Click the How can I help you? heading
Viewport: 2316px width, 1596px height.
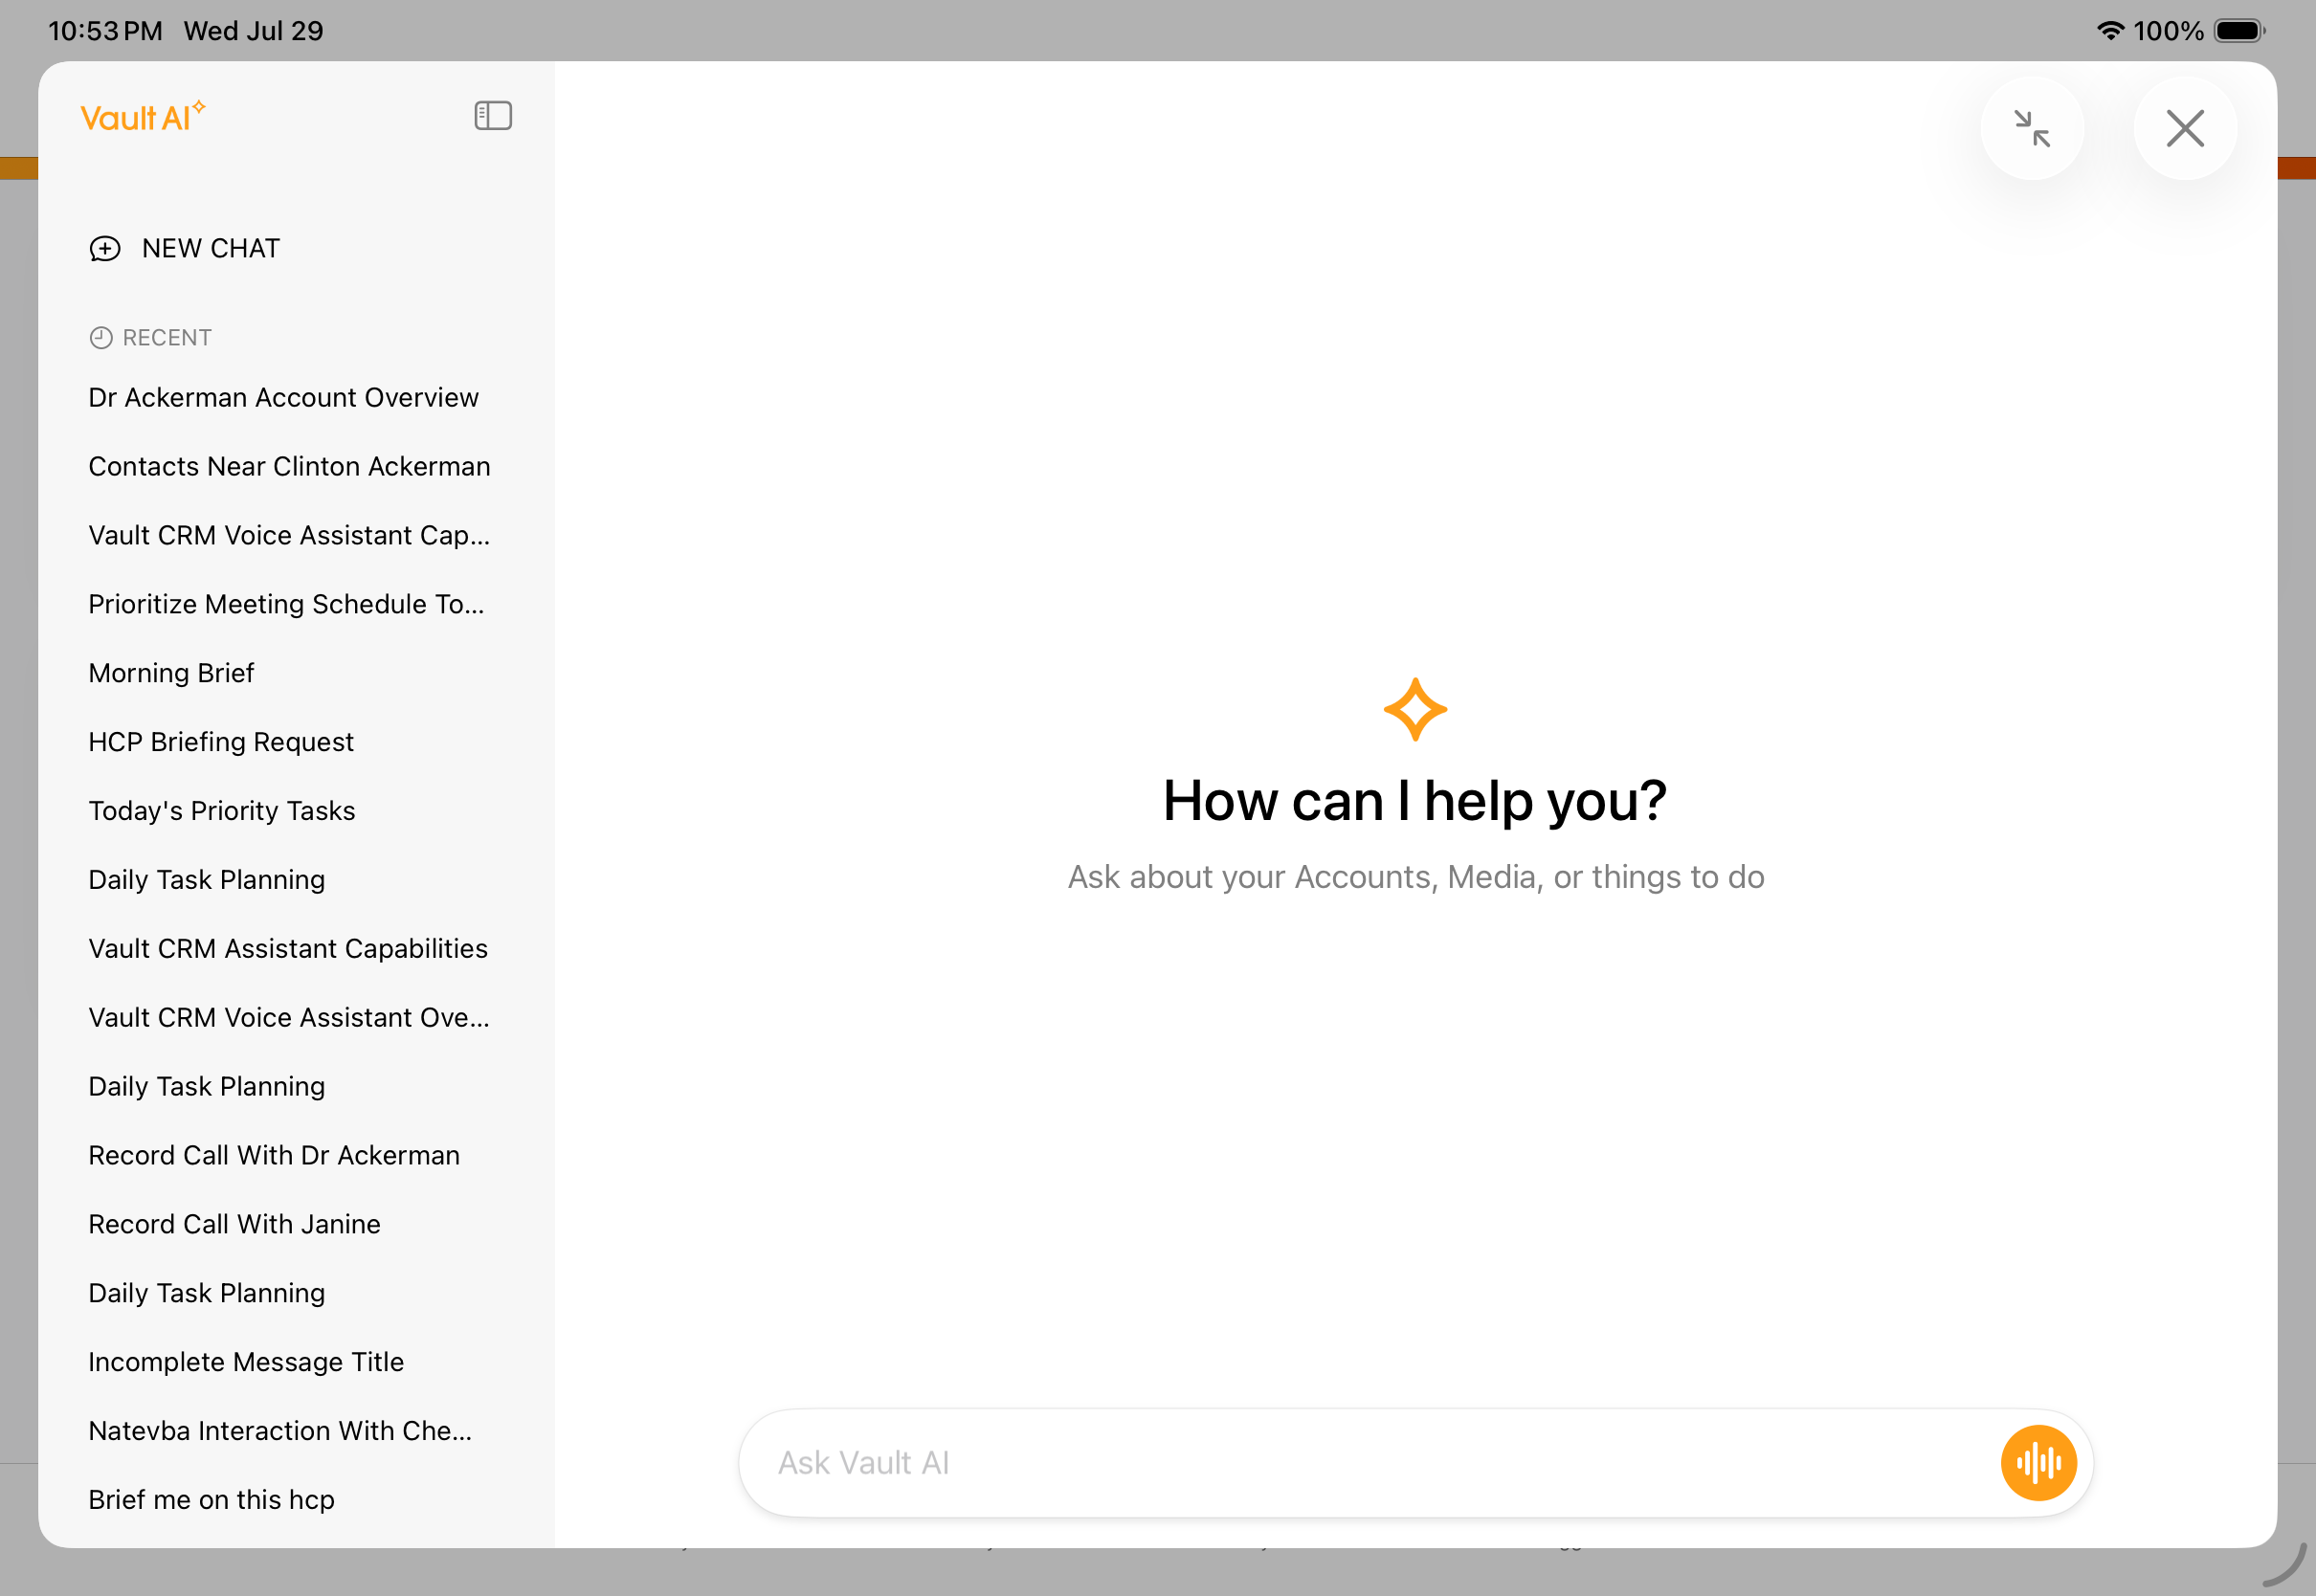click(1415, 803)
